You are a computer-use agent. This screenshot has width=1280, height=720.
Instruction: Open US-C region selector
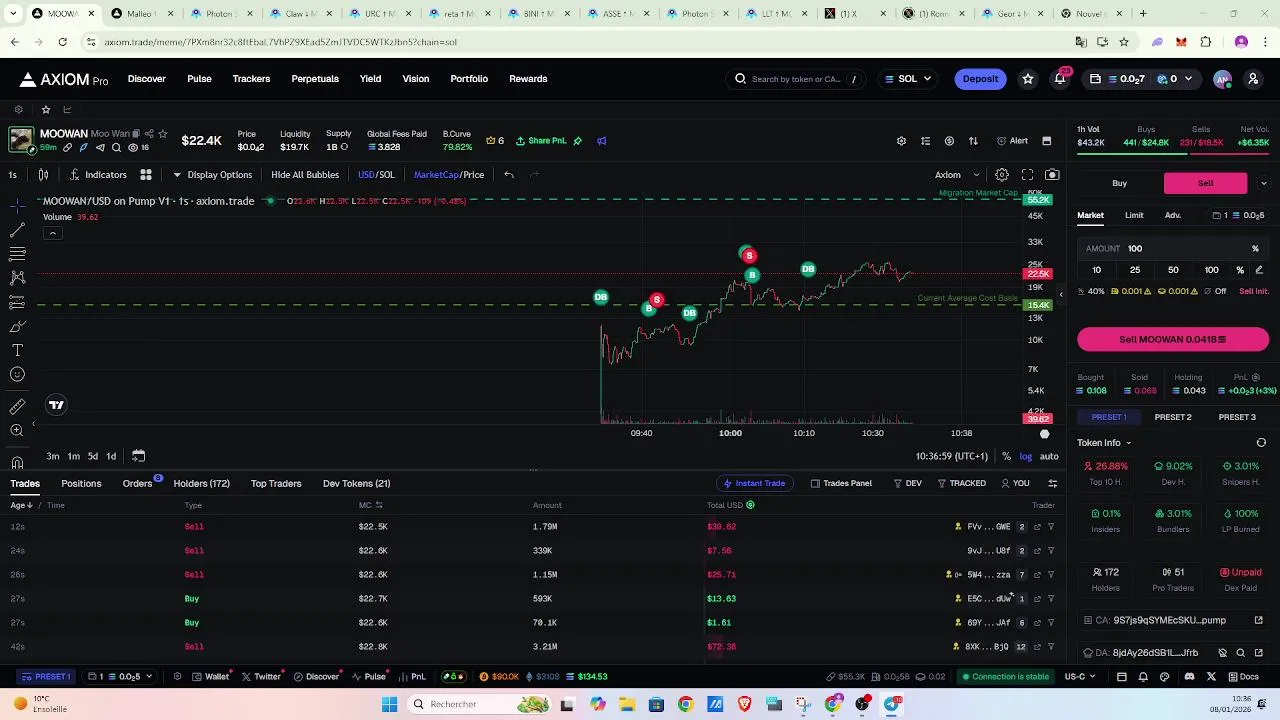click(1078, 677)
